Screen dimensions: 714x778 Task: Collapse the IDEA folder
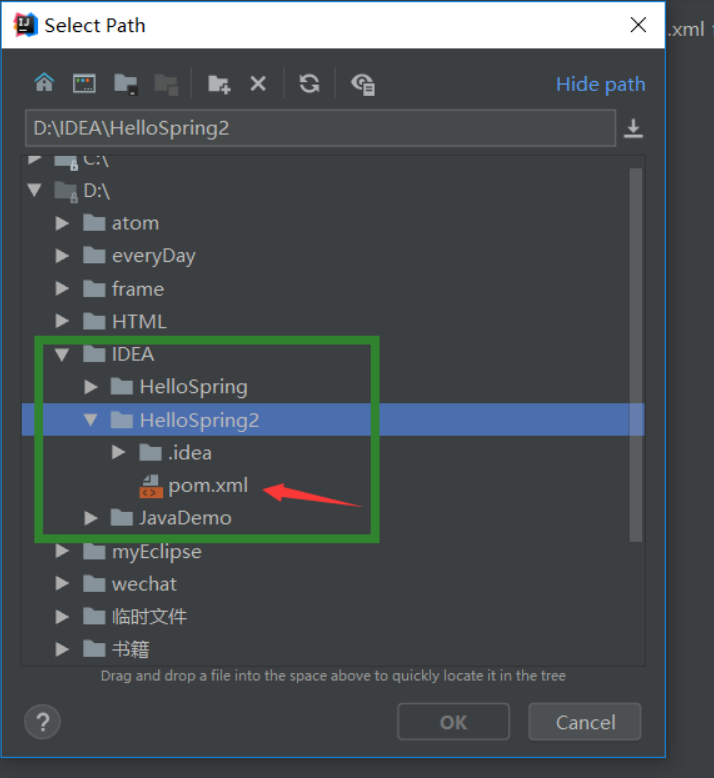pos(62,355)
